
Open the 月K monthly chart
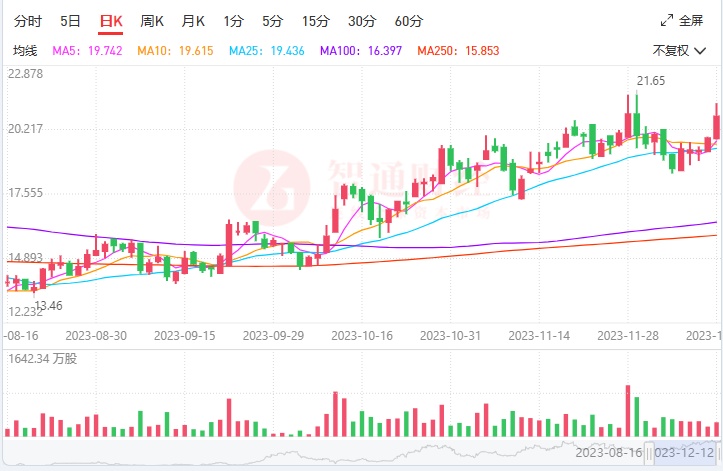(x=193, y=20)
